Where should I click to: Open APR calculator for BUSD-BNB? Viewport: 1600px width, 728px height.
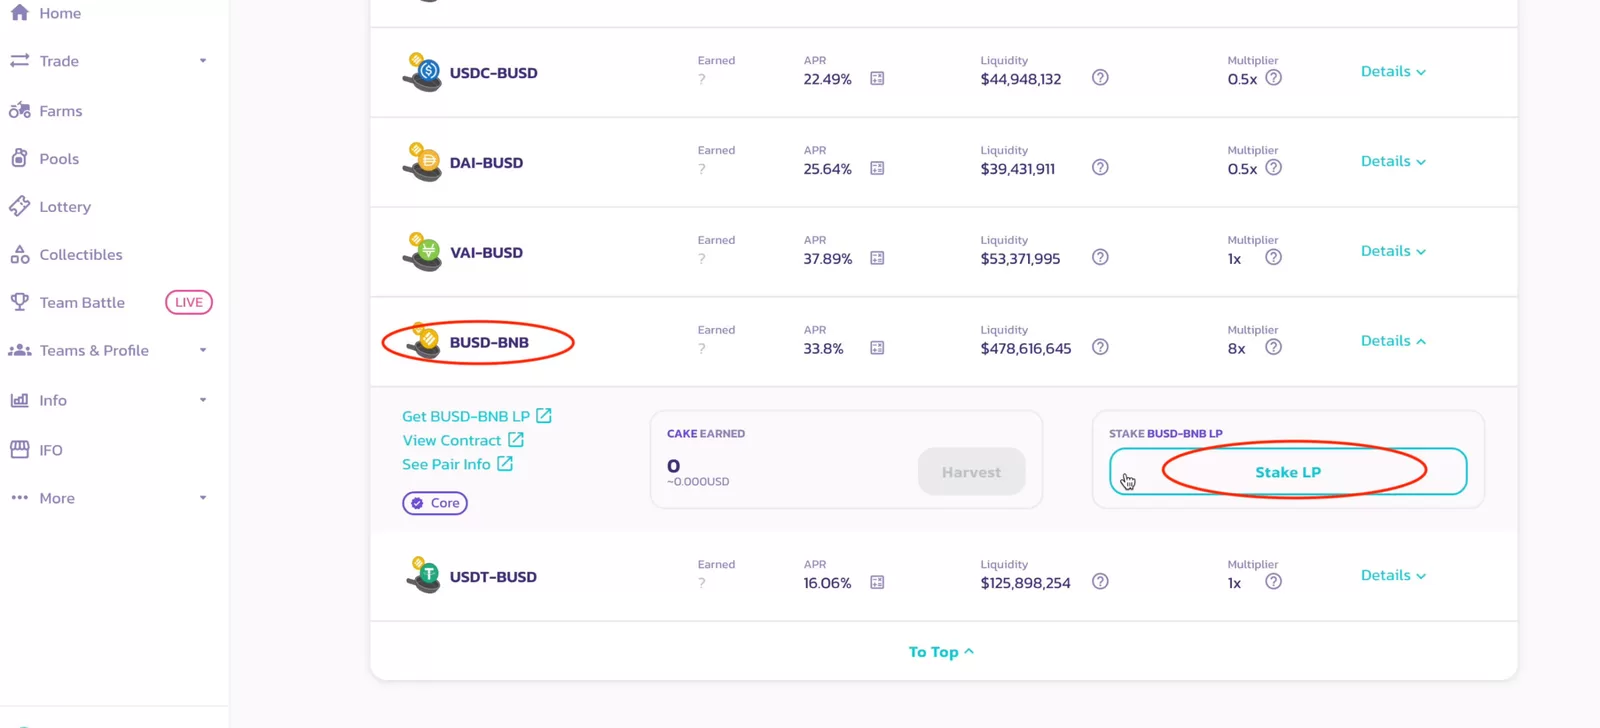click(877, 348)
